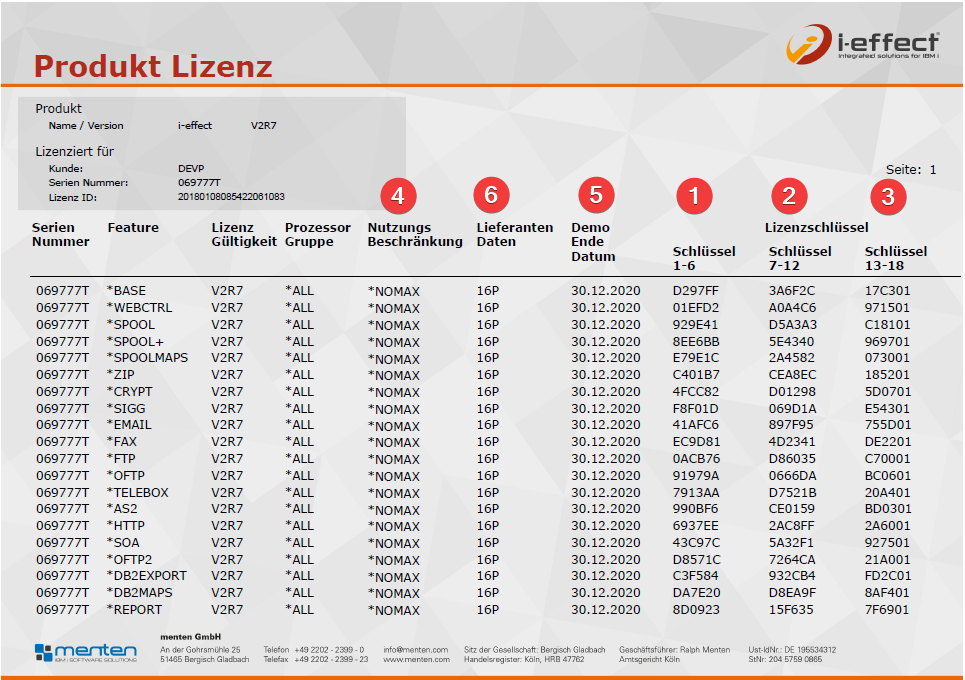Click the Produkt Lizenz page title
The image size is (965, 680).
pyautogui.click(x=153, y=66)
